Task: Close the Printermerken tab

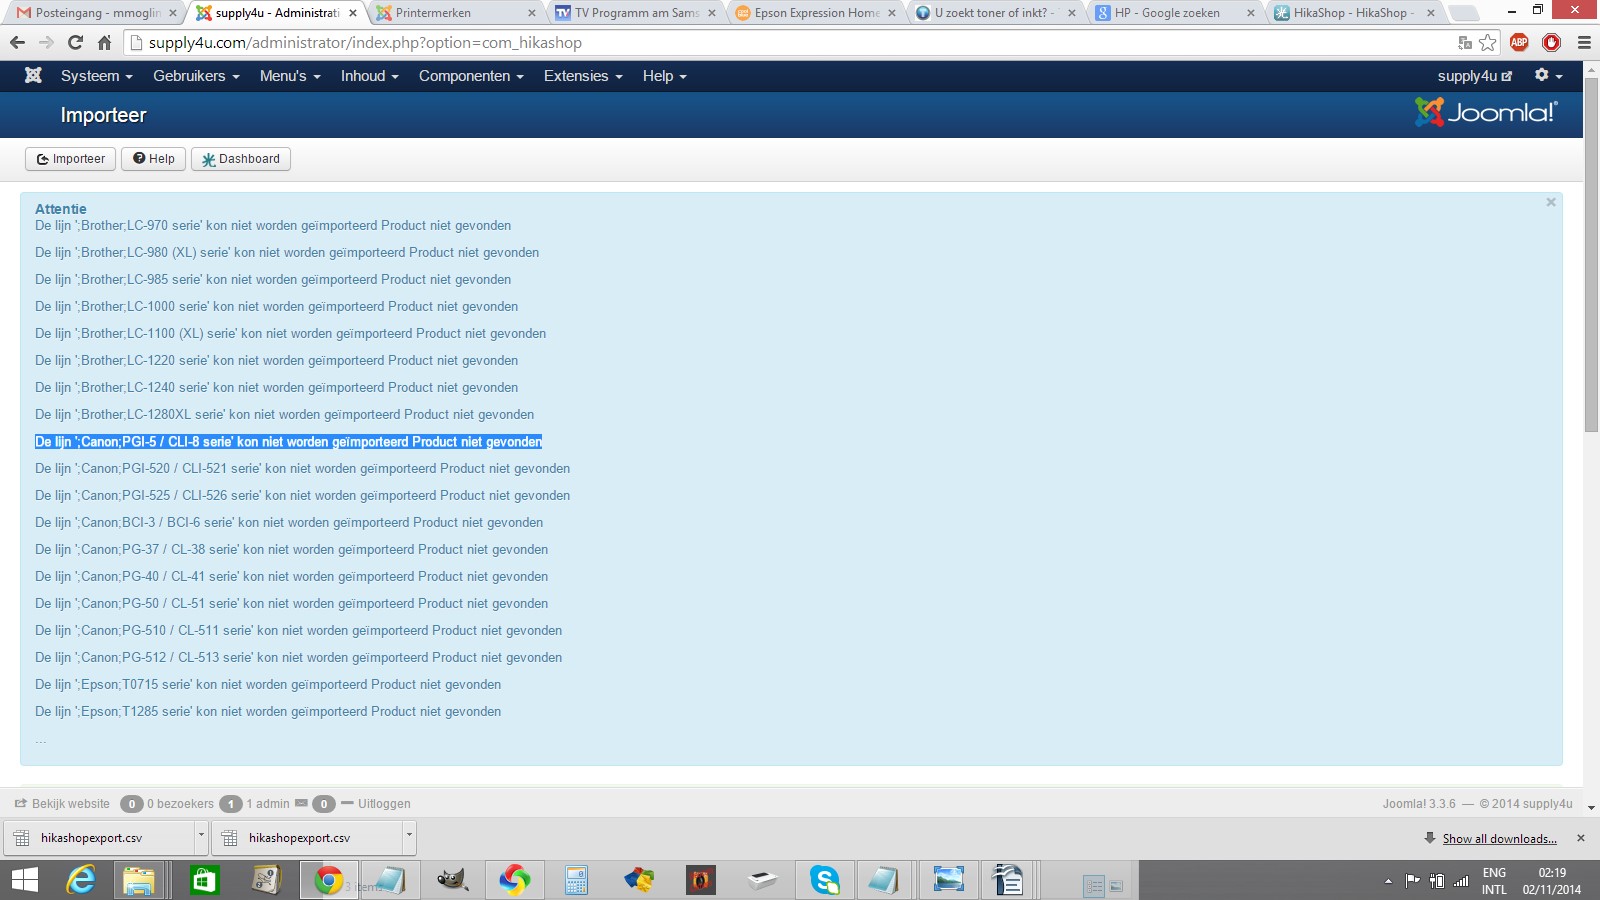Action: tap(531, 13)
